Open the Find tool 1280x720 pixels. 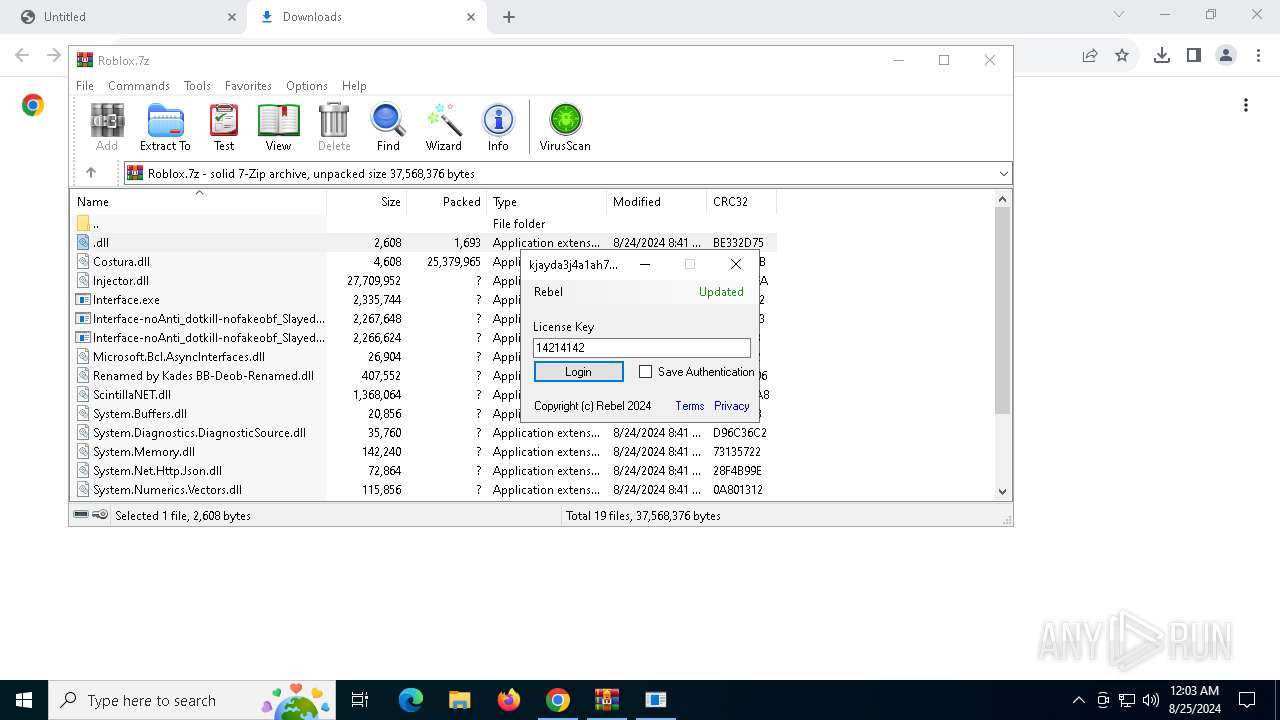(388, 127)
